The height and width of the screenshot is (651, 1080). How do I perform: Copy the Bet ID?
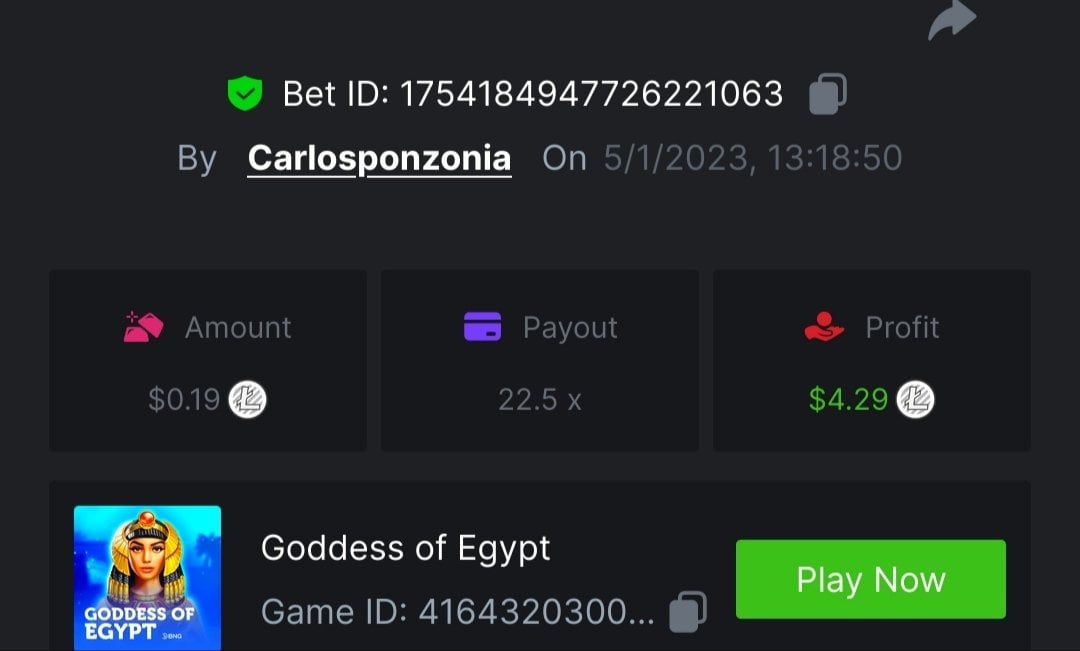coord(827,94)
